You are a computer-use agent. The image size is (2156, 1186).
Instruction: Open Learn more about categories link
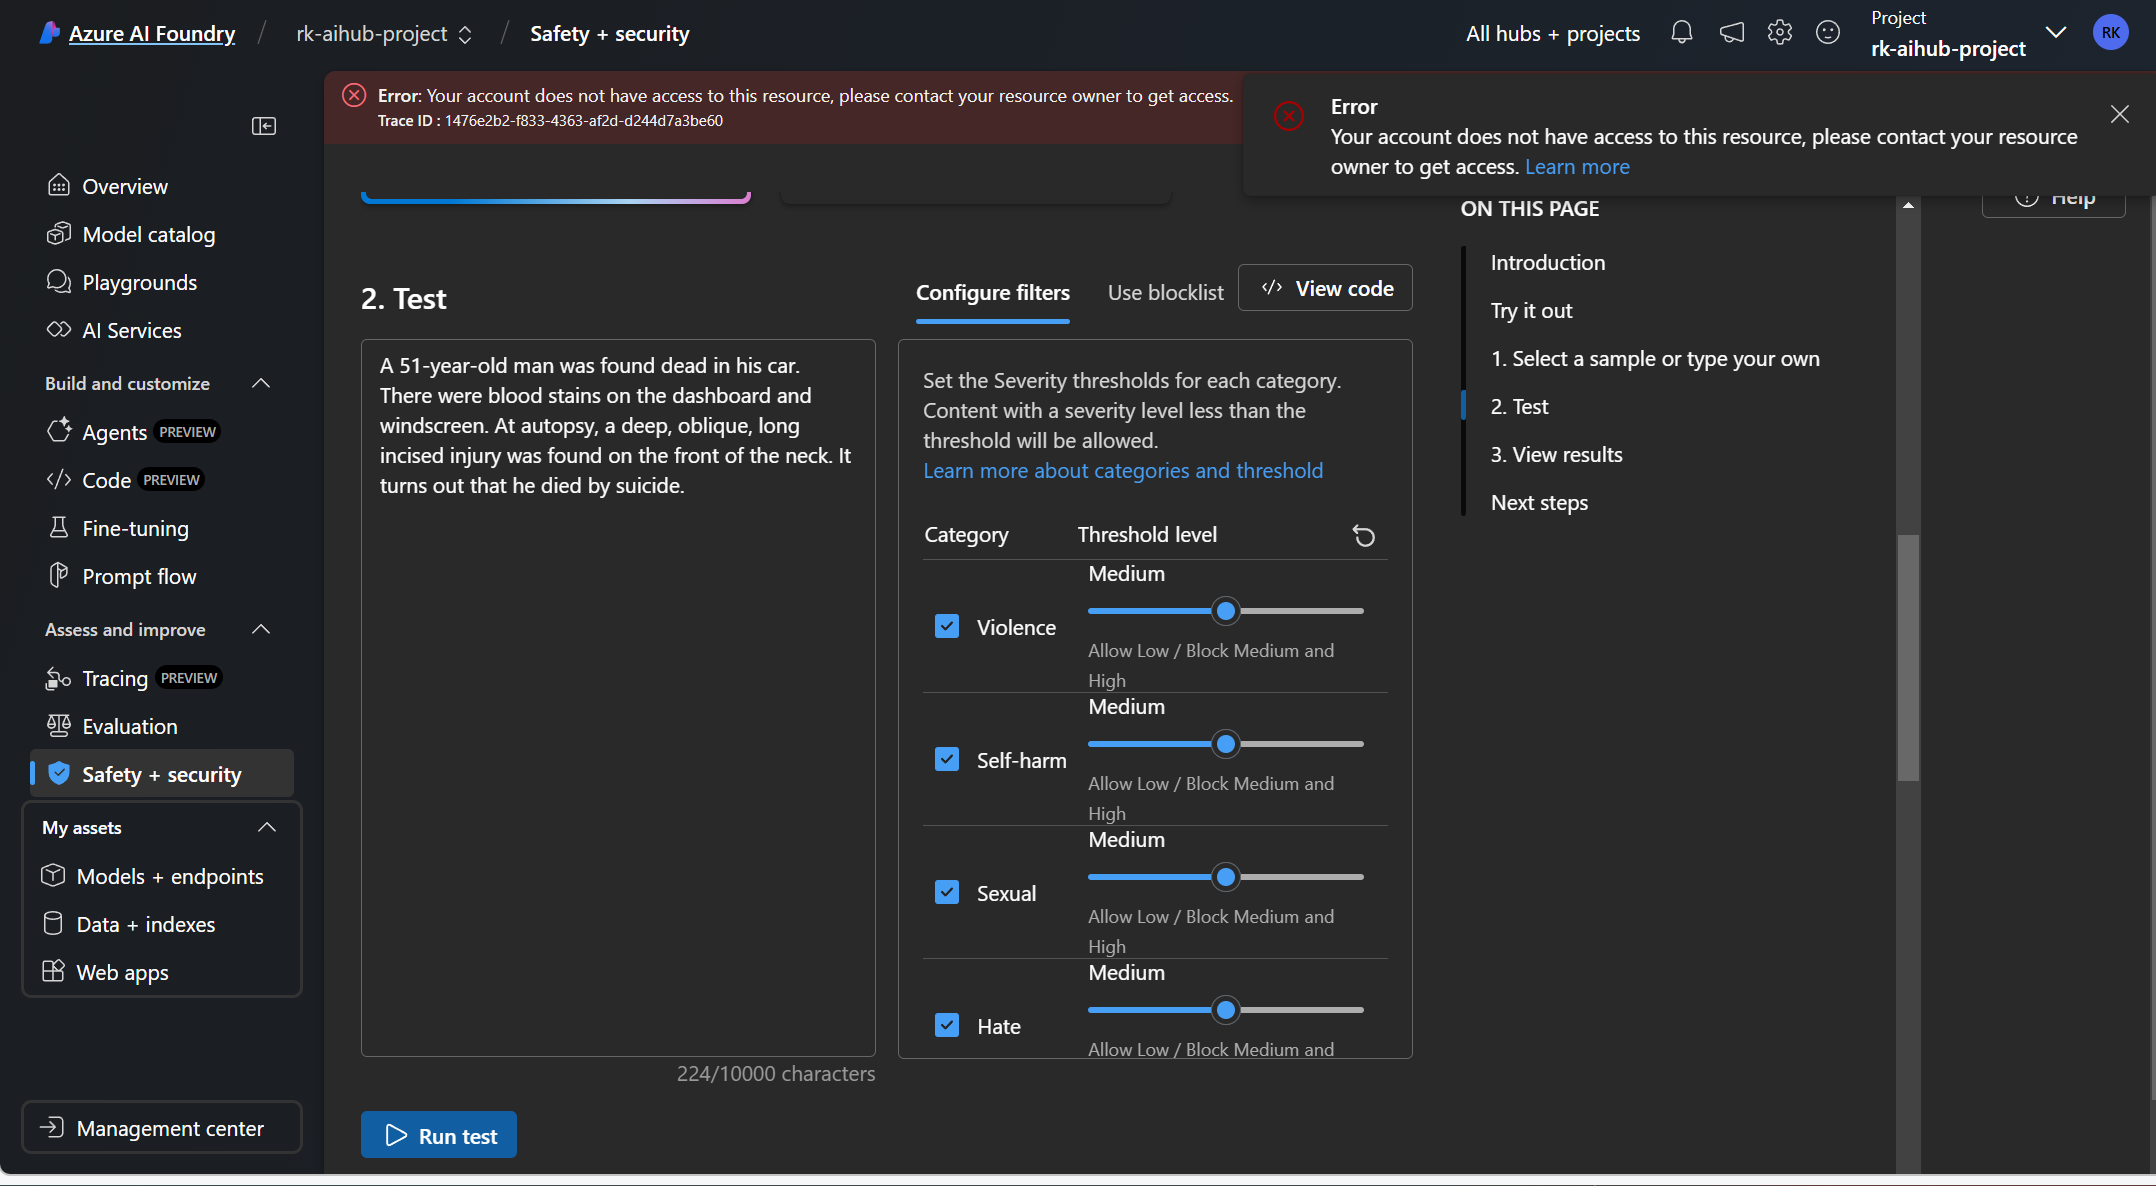1122,471
